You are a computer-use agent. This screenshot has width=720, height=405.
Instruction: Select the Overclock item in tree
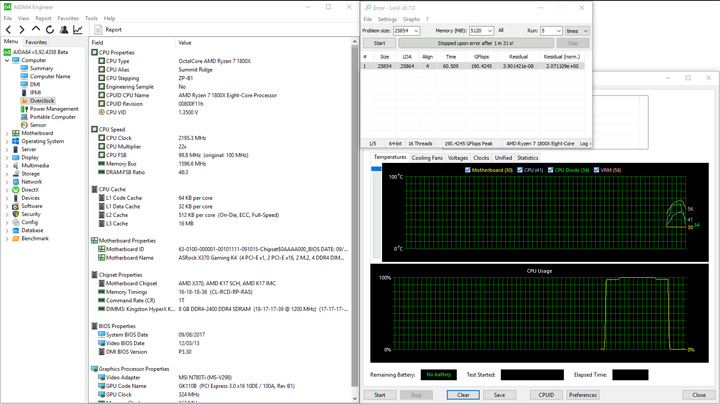click(41, 100)
